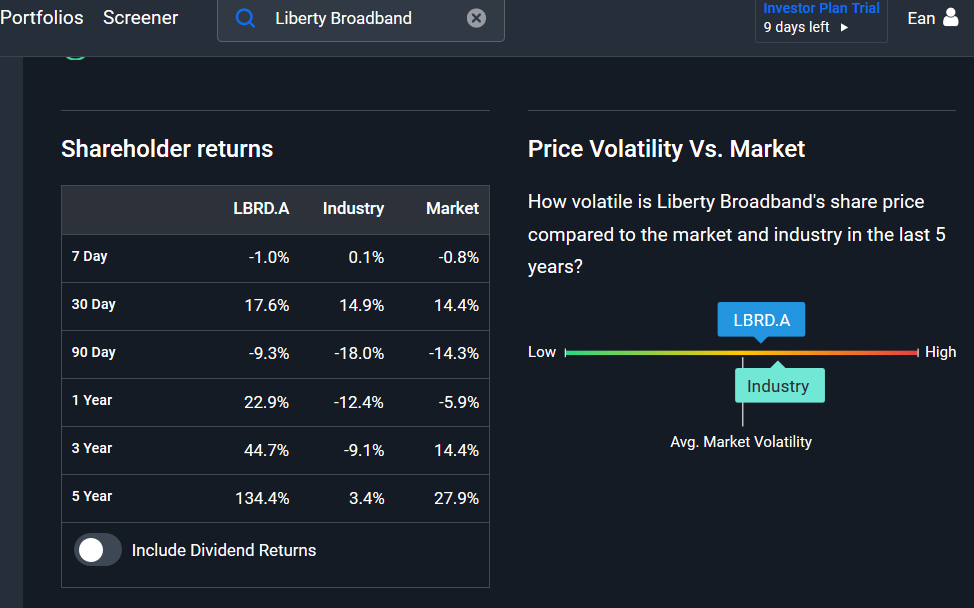Image resolution: width=974 pixels, height=608 pixels.
Task: Click the Market column header
Action: point(452,209)
